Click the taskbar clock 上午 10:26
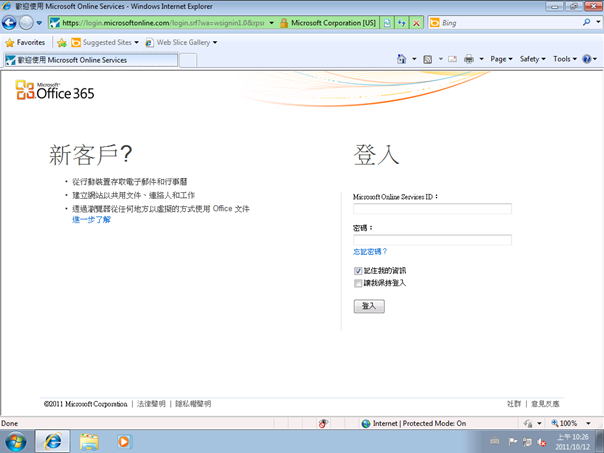 click(572, 437)
